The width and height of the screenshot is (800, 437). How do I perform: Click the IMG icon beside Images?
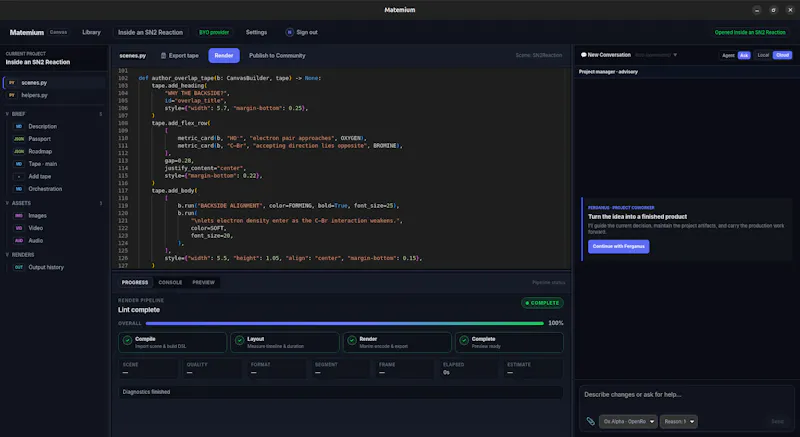point(19,216)
